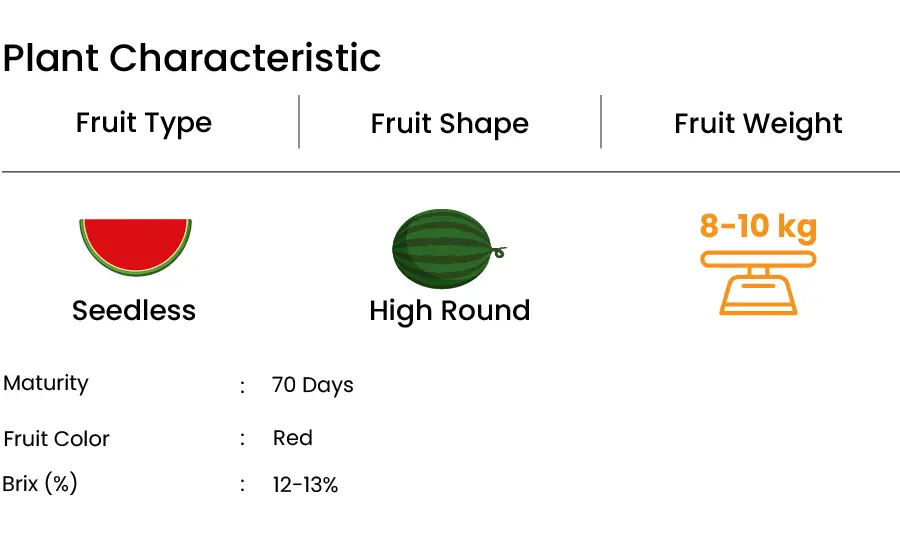
Task: Select the Fruit Type column header
Action: coord(144,123)
